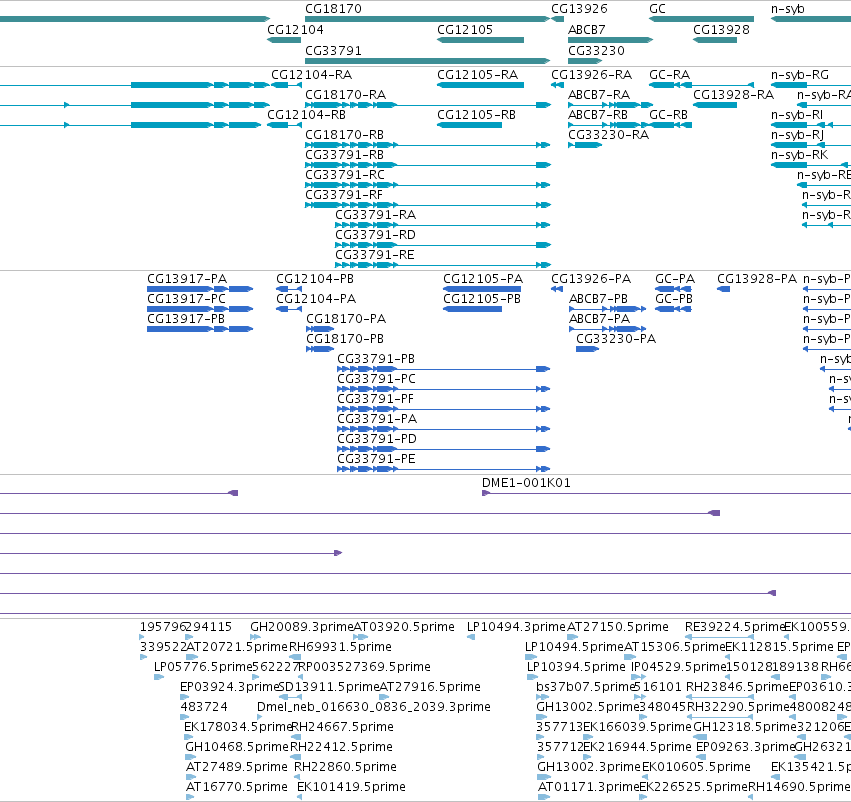Select the CG13917-PB protein label
The image size is (851, 802).
pyautogui.click(x=186, y=319)
